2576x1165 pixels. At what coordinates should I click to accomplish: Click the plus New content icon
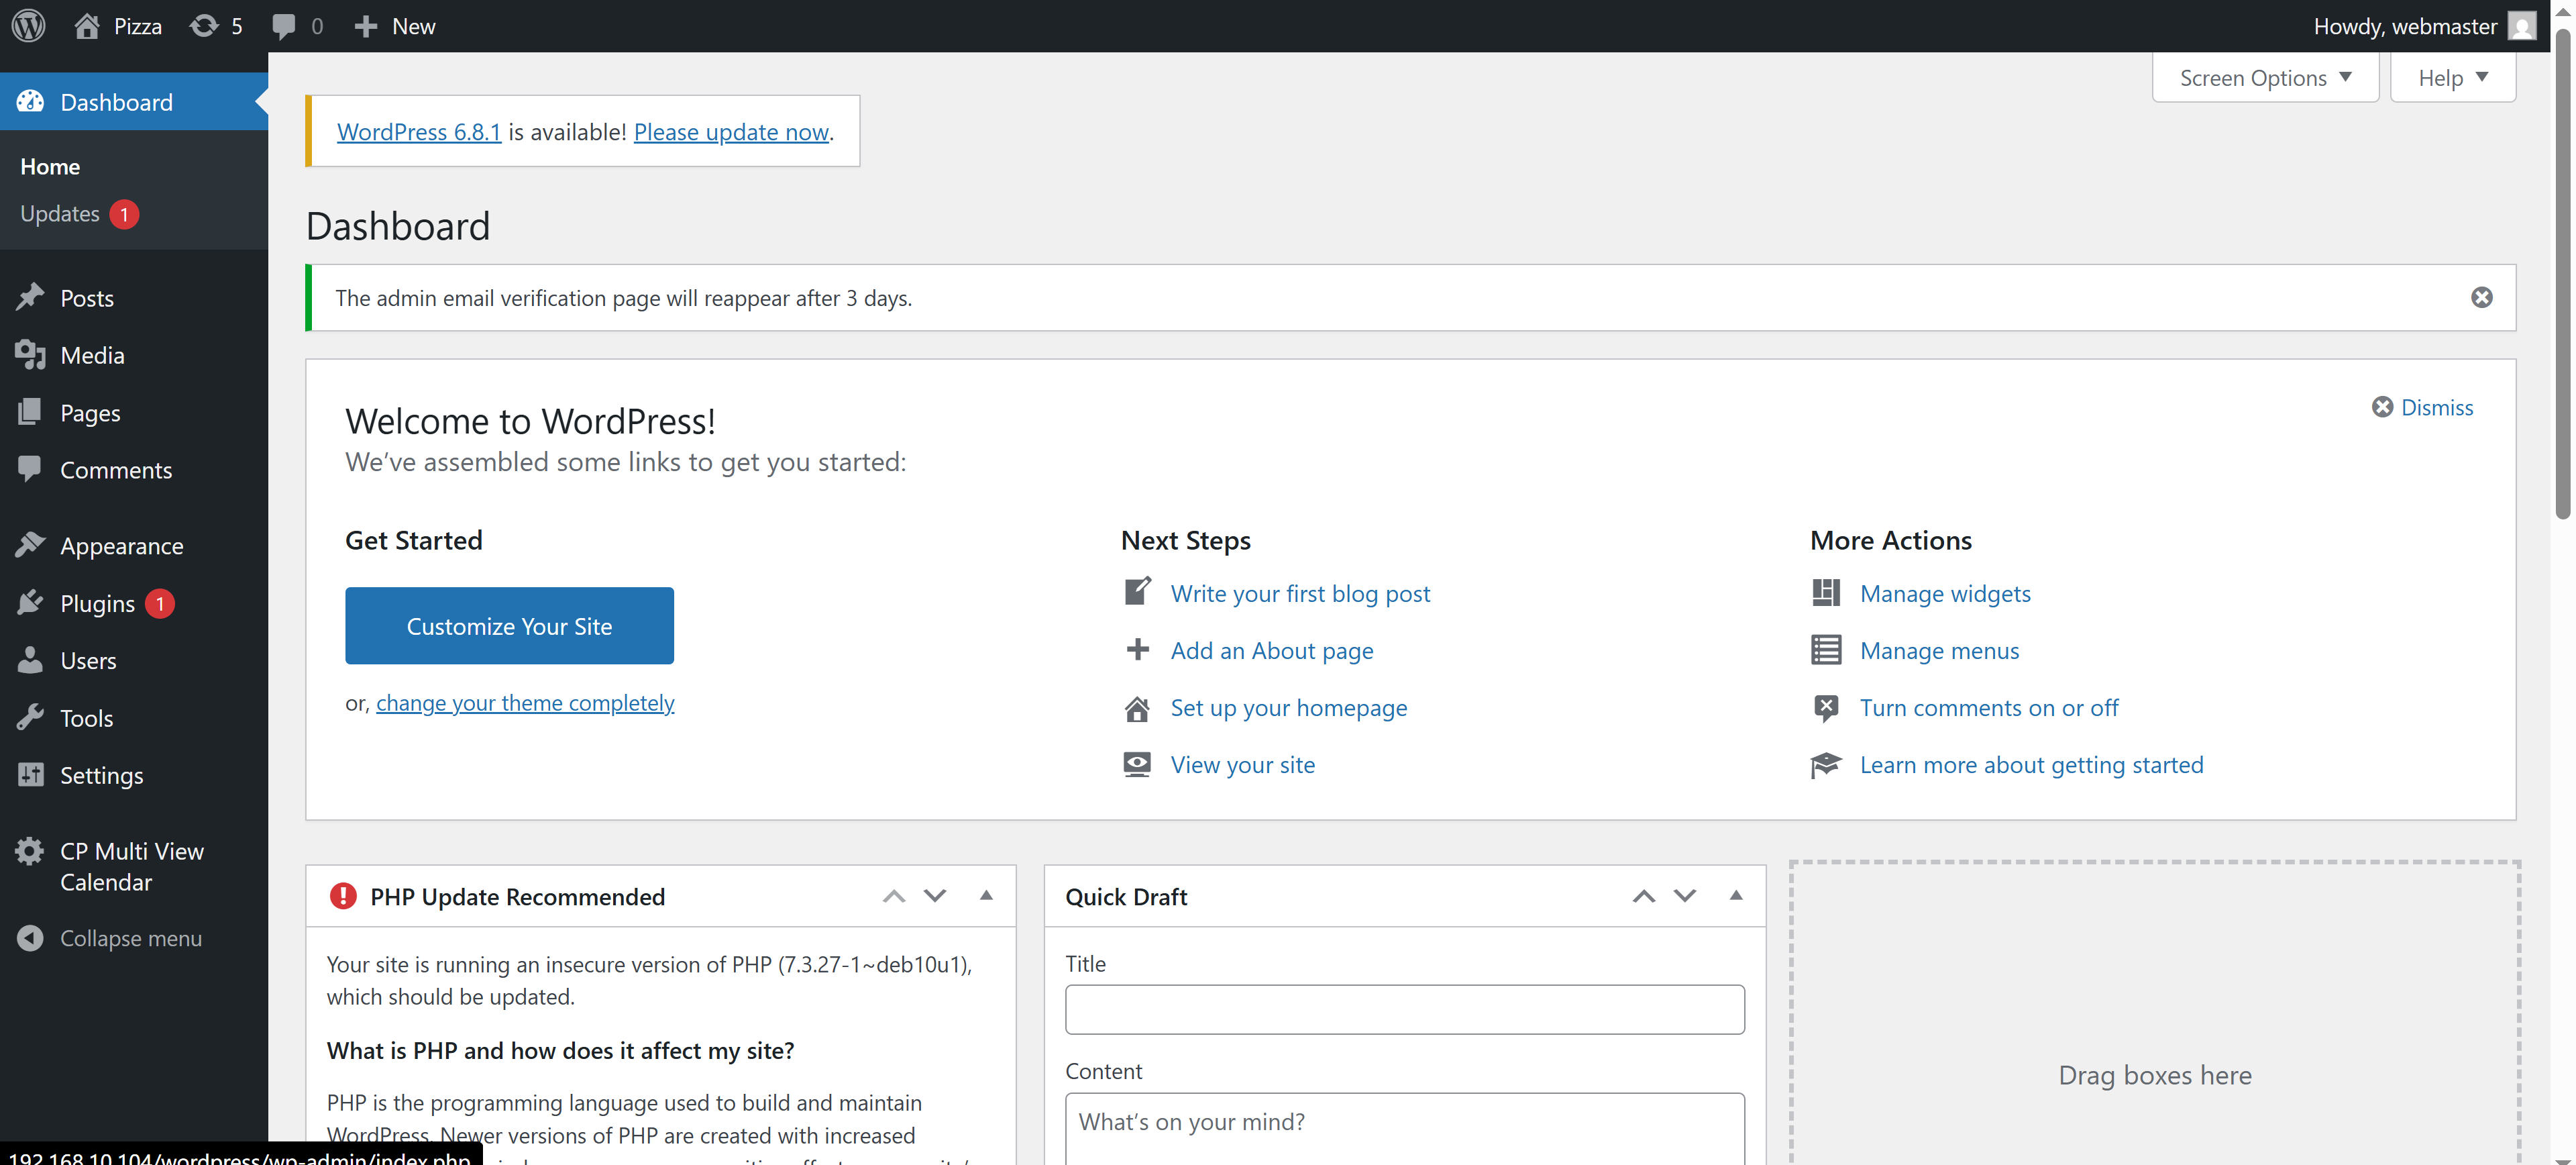366,26
